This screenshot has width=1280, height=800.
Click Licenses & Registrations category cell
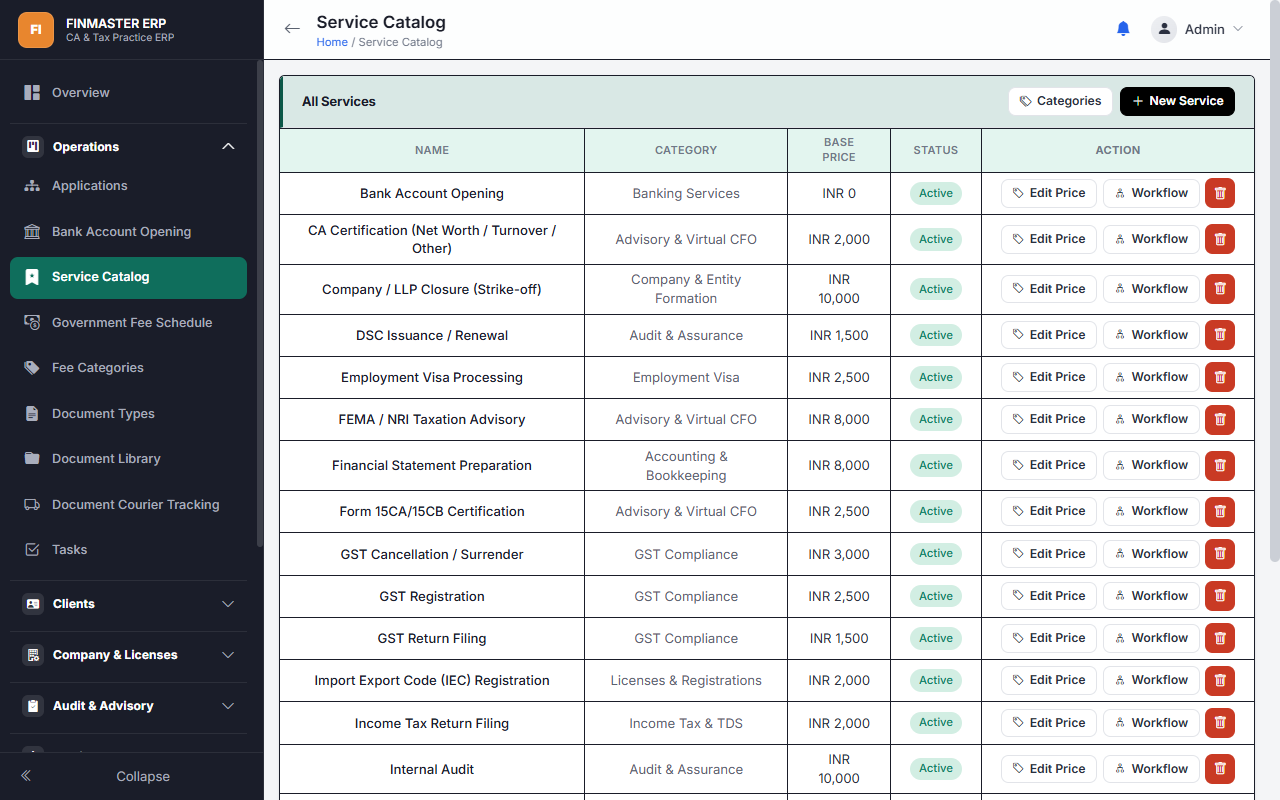(x=686, y=680)
